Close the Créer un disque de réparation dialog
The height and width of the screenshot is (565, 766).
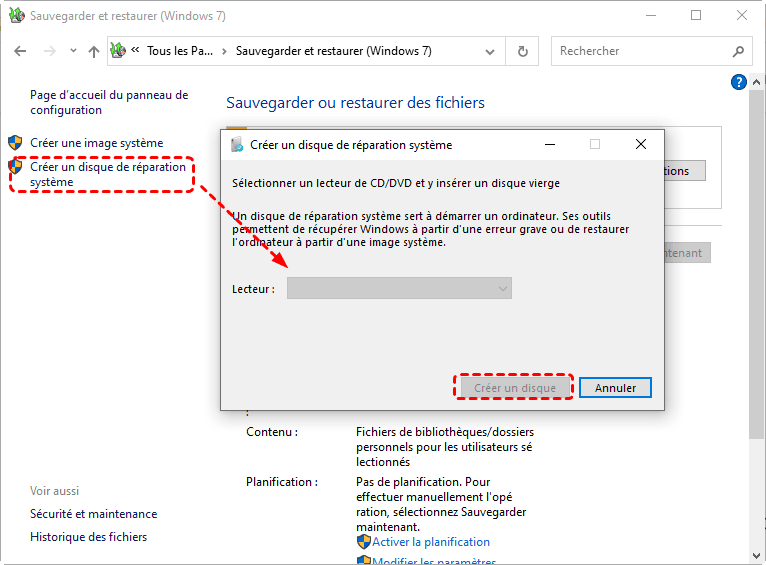(641, 145)
